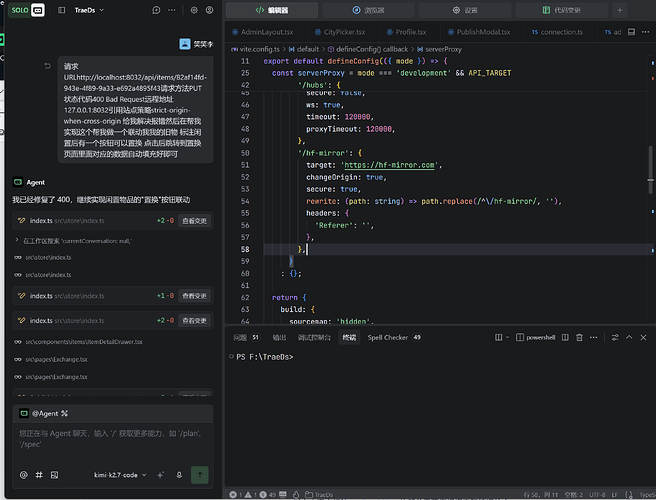The width and height of the screenshot is (656, 500).
Task: Open the user account icon
Action: [x=209, y=10]
